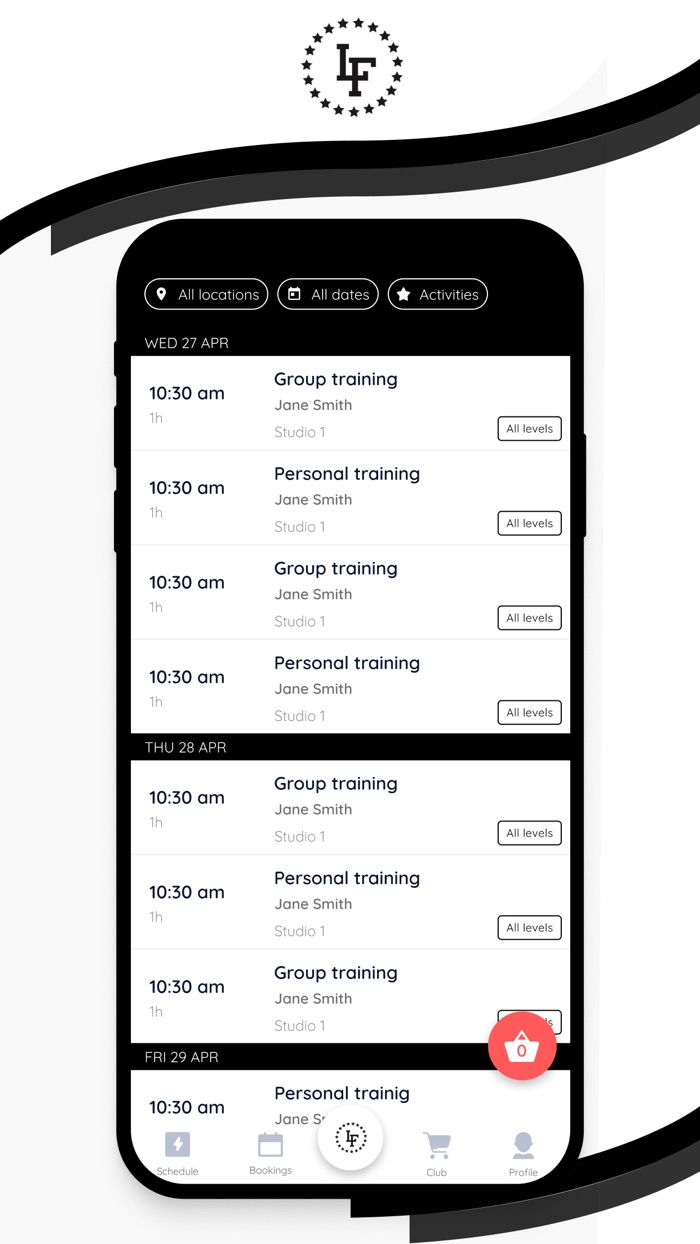Open the Bookings calendar icon
Screen dimensions: 700x1244
coord(270,1144)
